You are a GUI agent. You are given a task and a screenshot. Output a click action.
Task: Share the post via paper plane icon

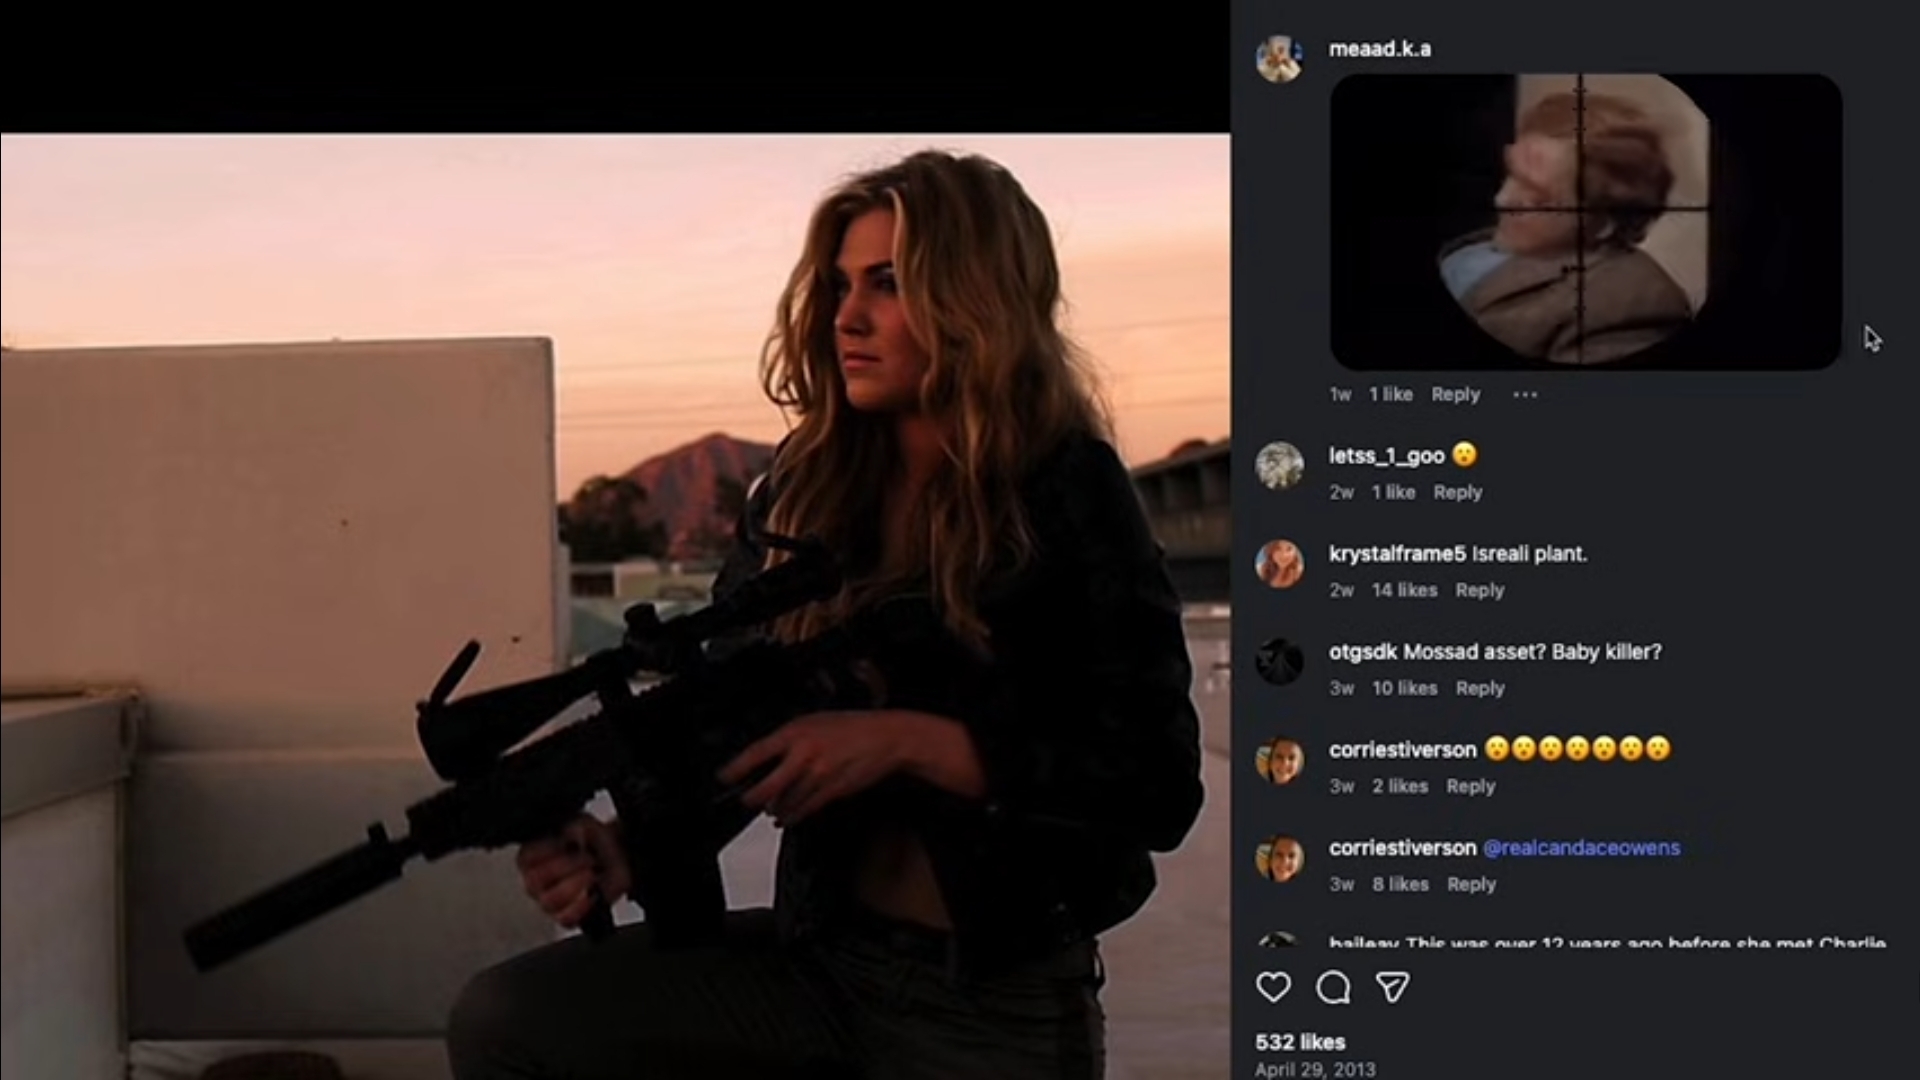coord(1392,987)
